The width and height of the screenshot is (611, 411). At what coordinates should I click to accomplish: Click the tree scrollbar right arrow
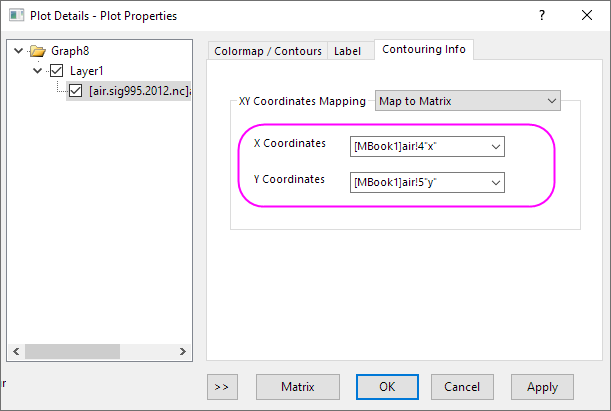coord(181,351)
